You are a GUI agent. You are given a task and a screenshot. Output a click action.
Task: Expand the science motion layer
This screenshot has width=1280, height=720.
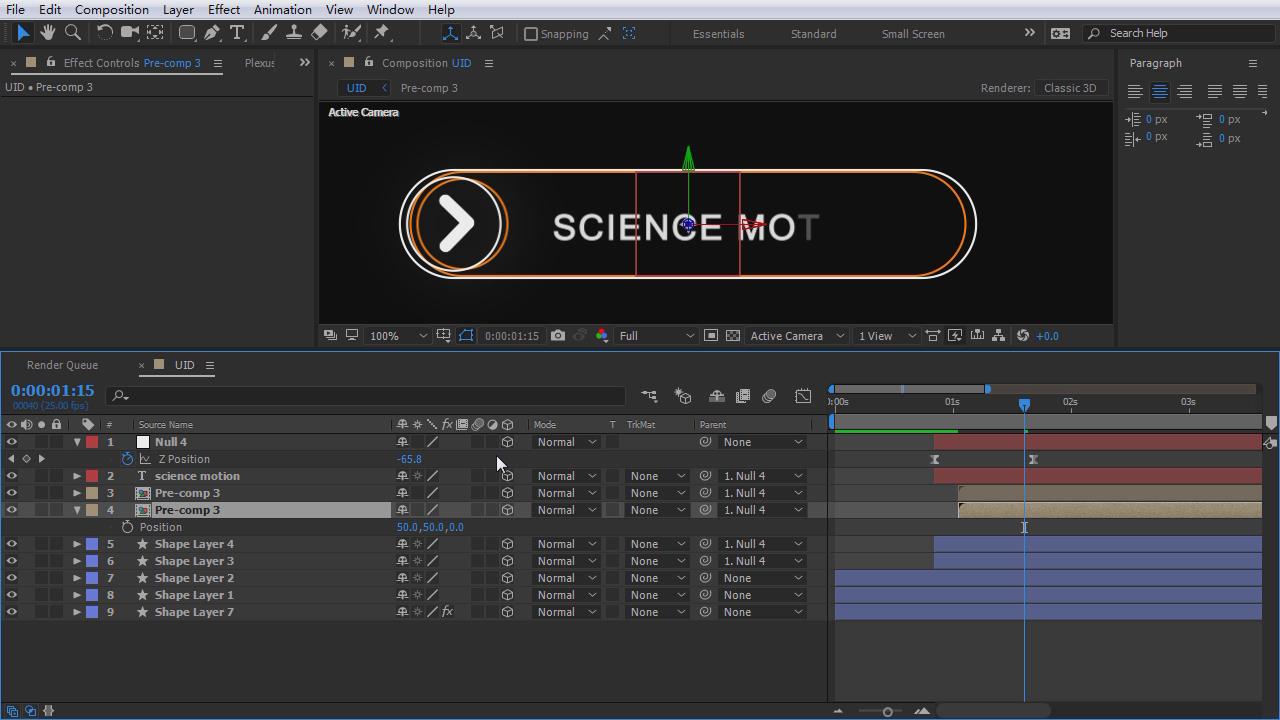pyautogui.click(x=77, y=476)
